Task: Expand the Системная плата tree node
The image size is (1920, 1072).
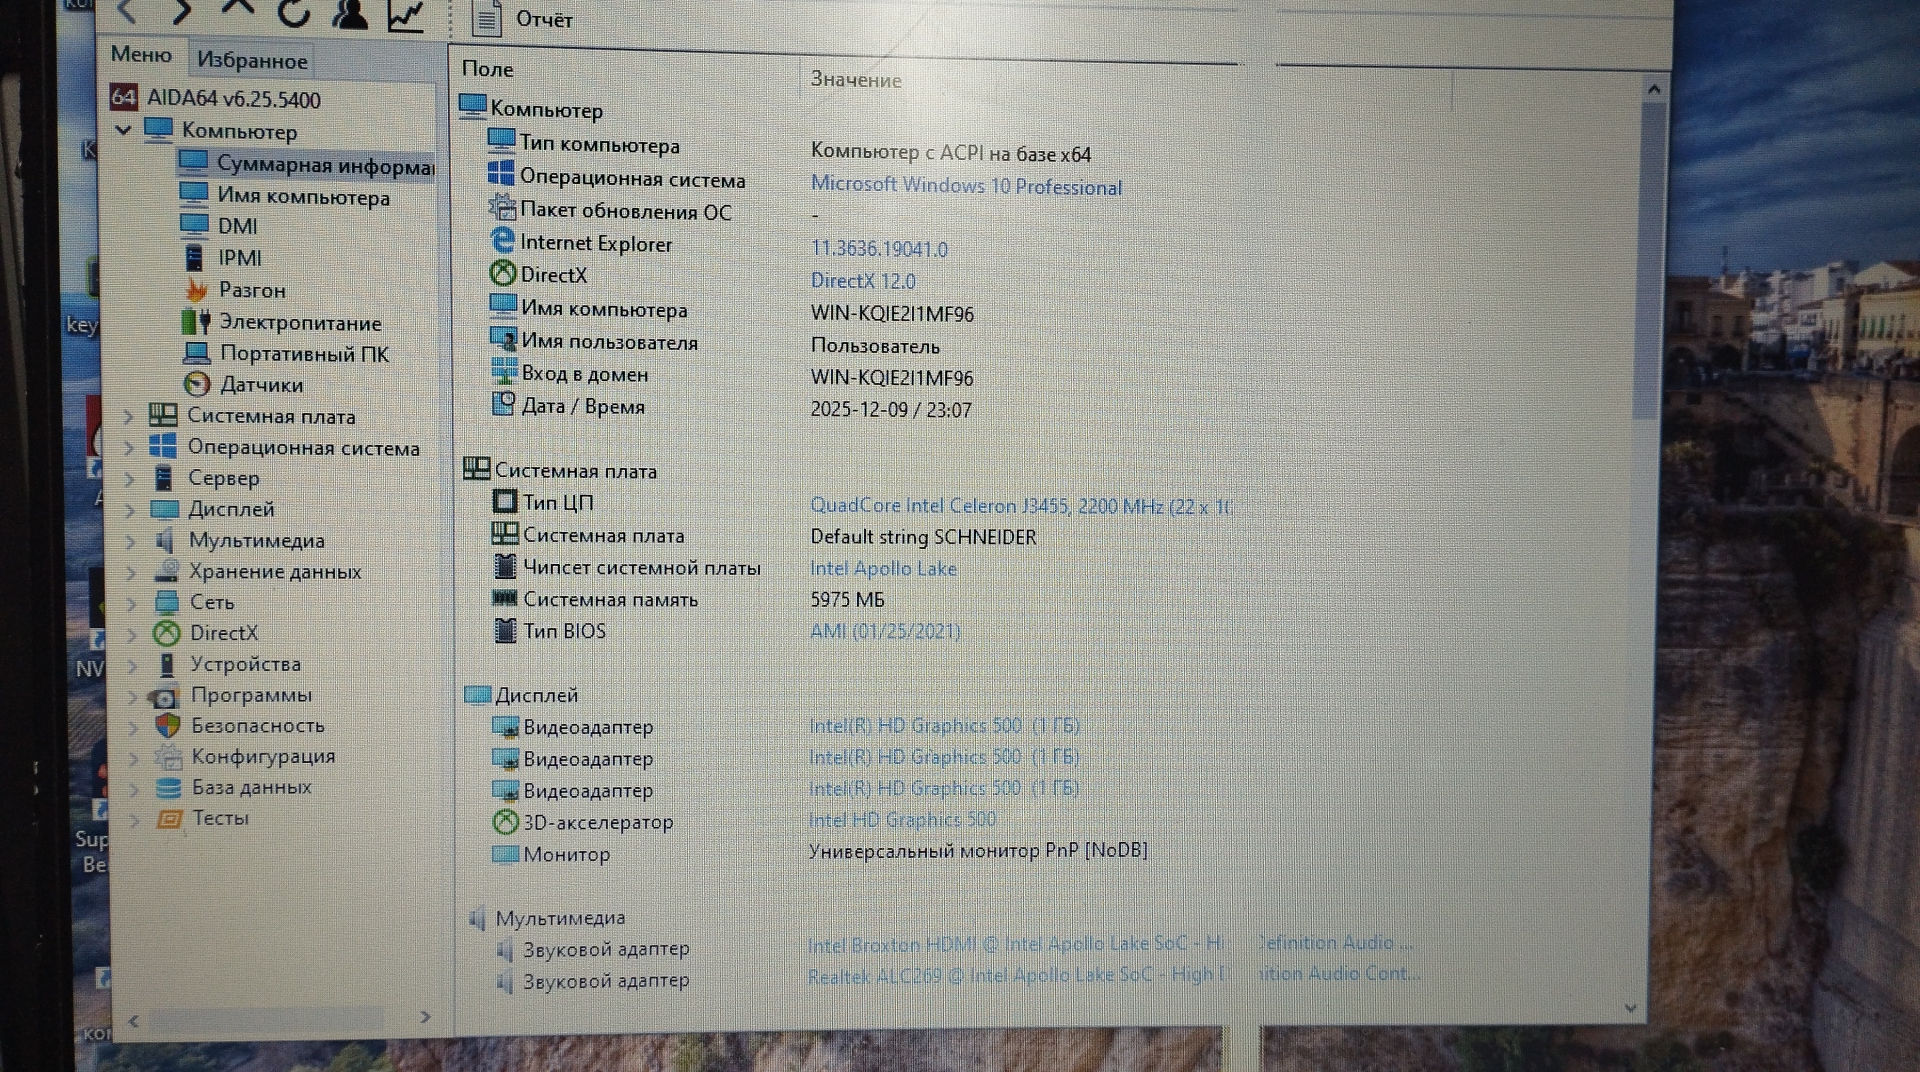Action: [129, 416]
